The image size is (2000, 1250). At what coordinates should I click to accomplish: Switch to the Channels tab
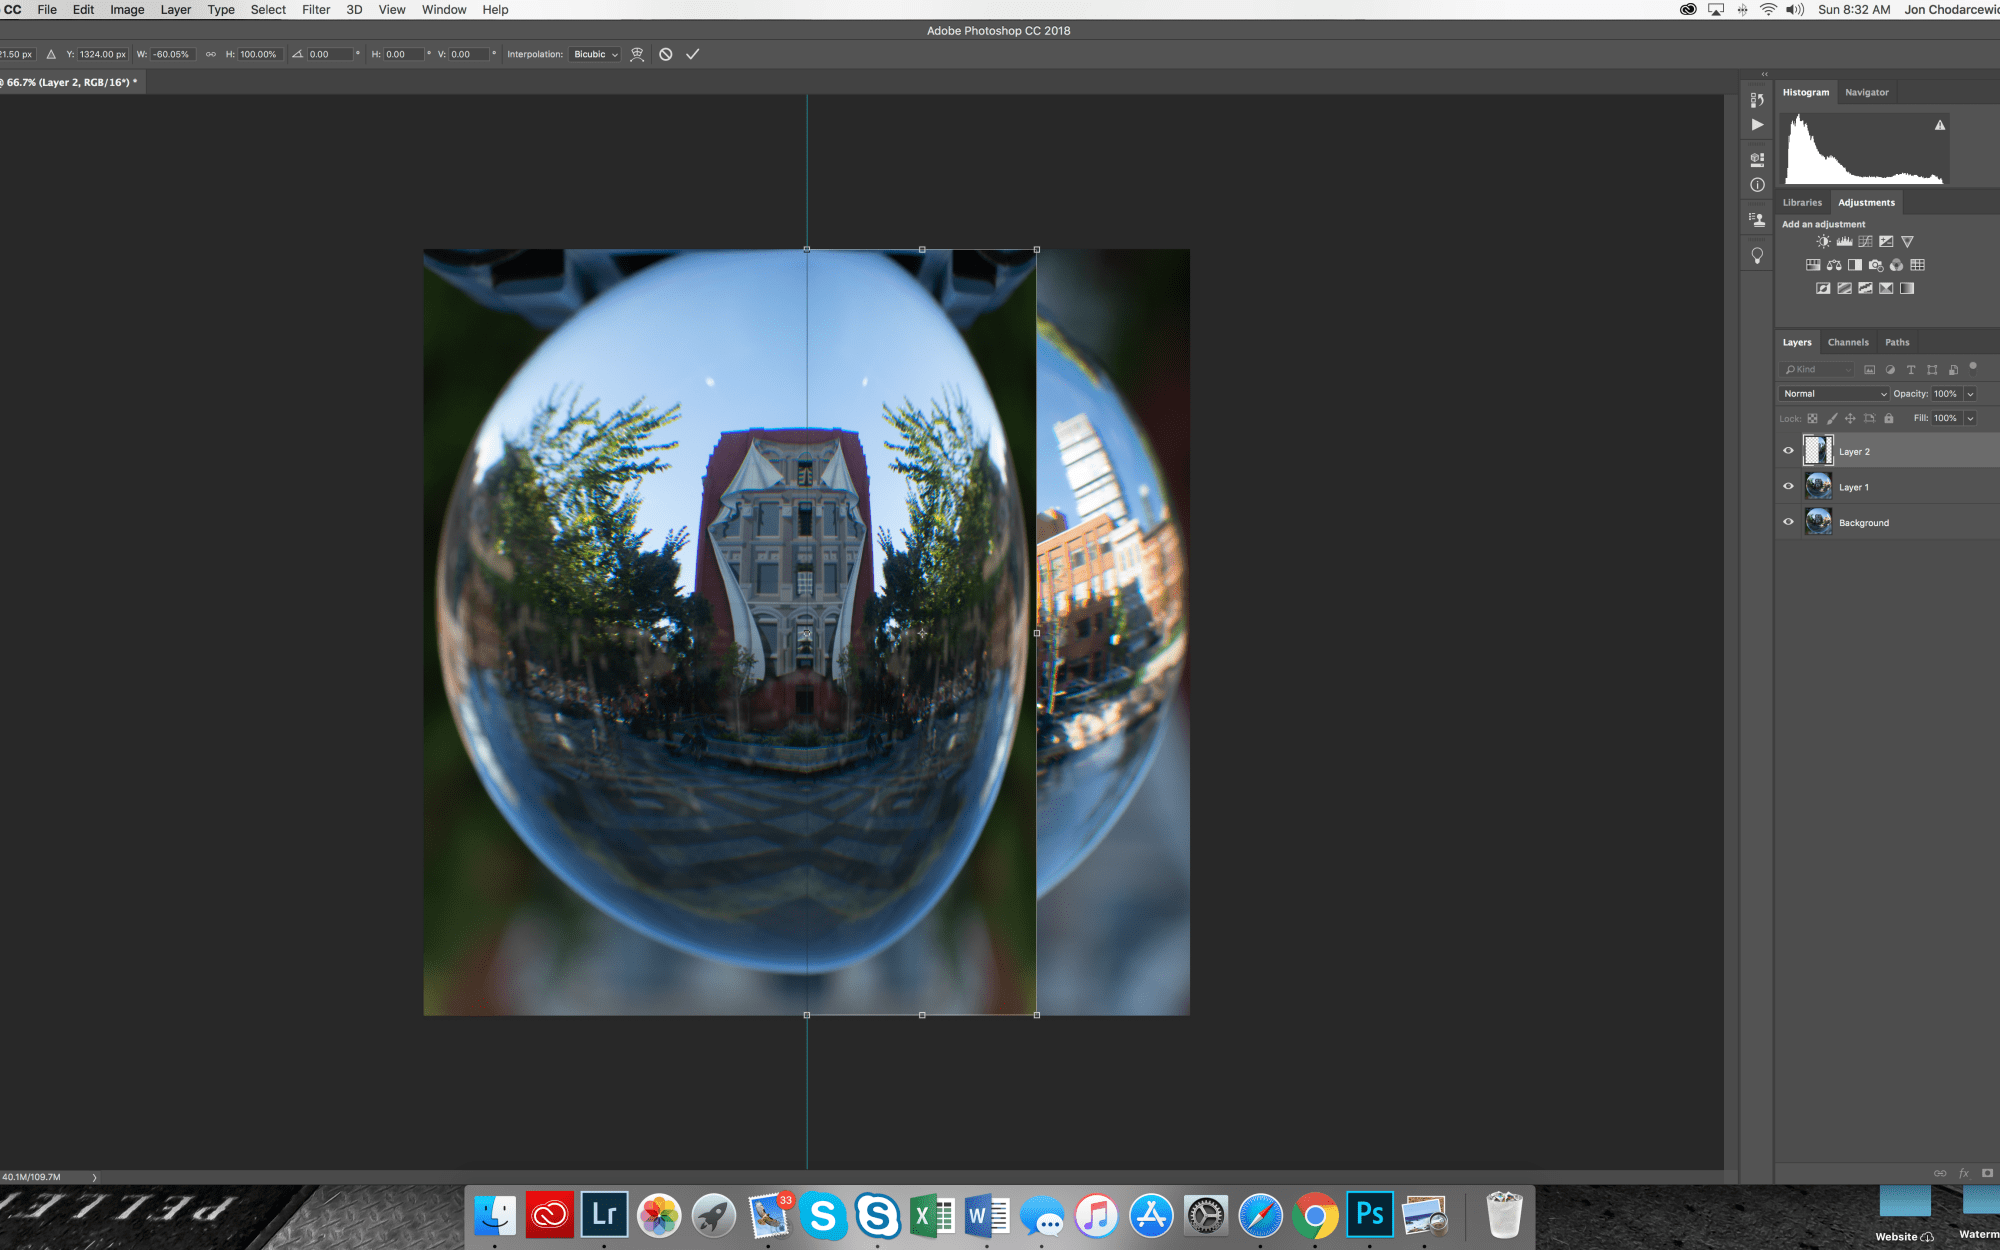click(1847, 342)
